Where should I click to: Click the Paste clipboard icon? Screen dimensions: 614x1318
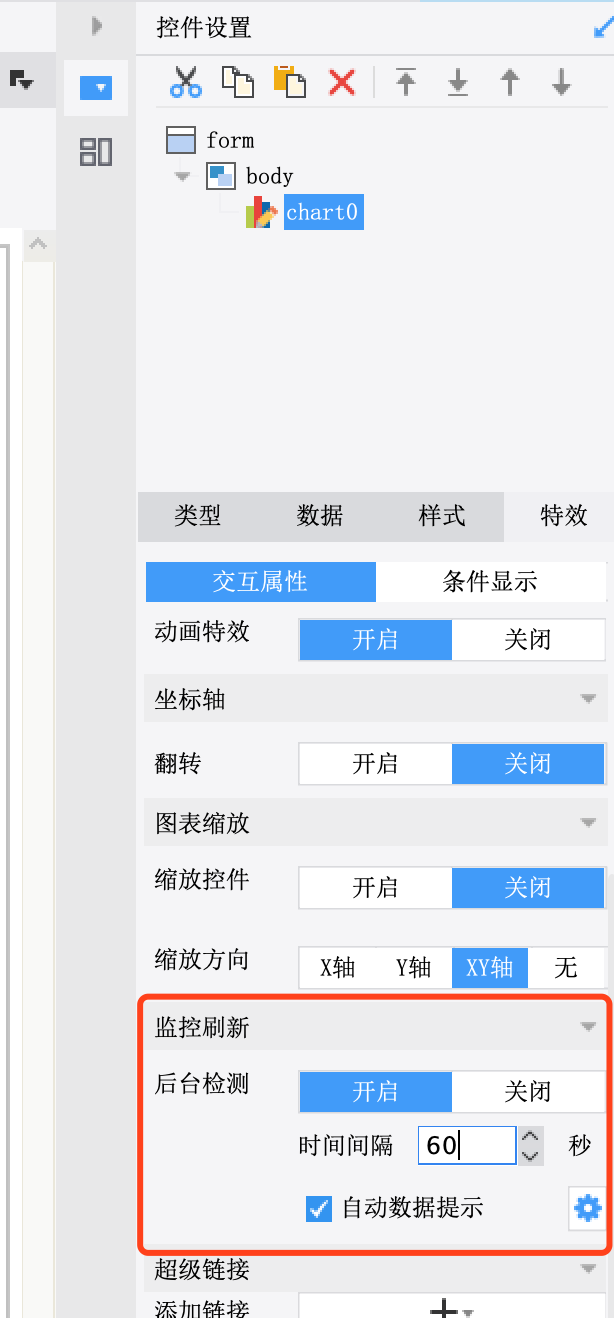point(290,82)
